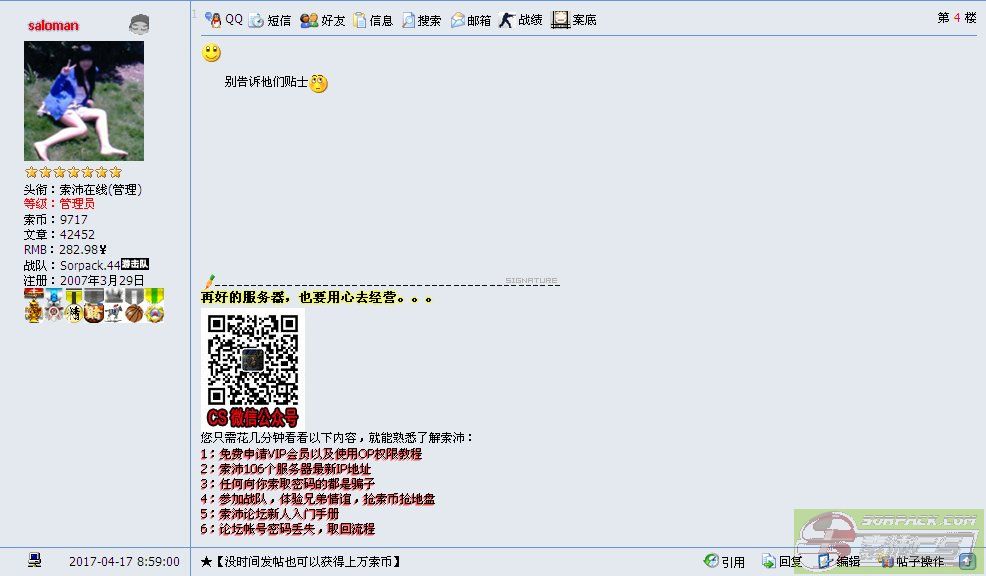Send a short message via 短信
The width and height of the screenshot is (986, 576).
[270, 20]
